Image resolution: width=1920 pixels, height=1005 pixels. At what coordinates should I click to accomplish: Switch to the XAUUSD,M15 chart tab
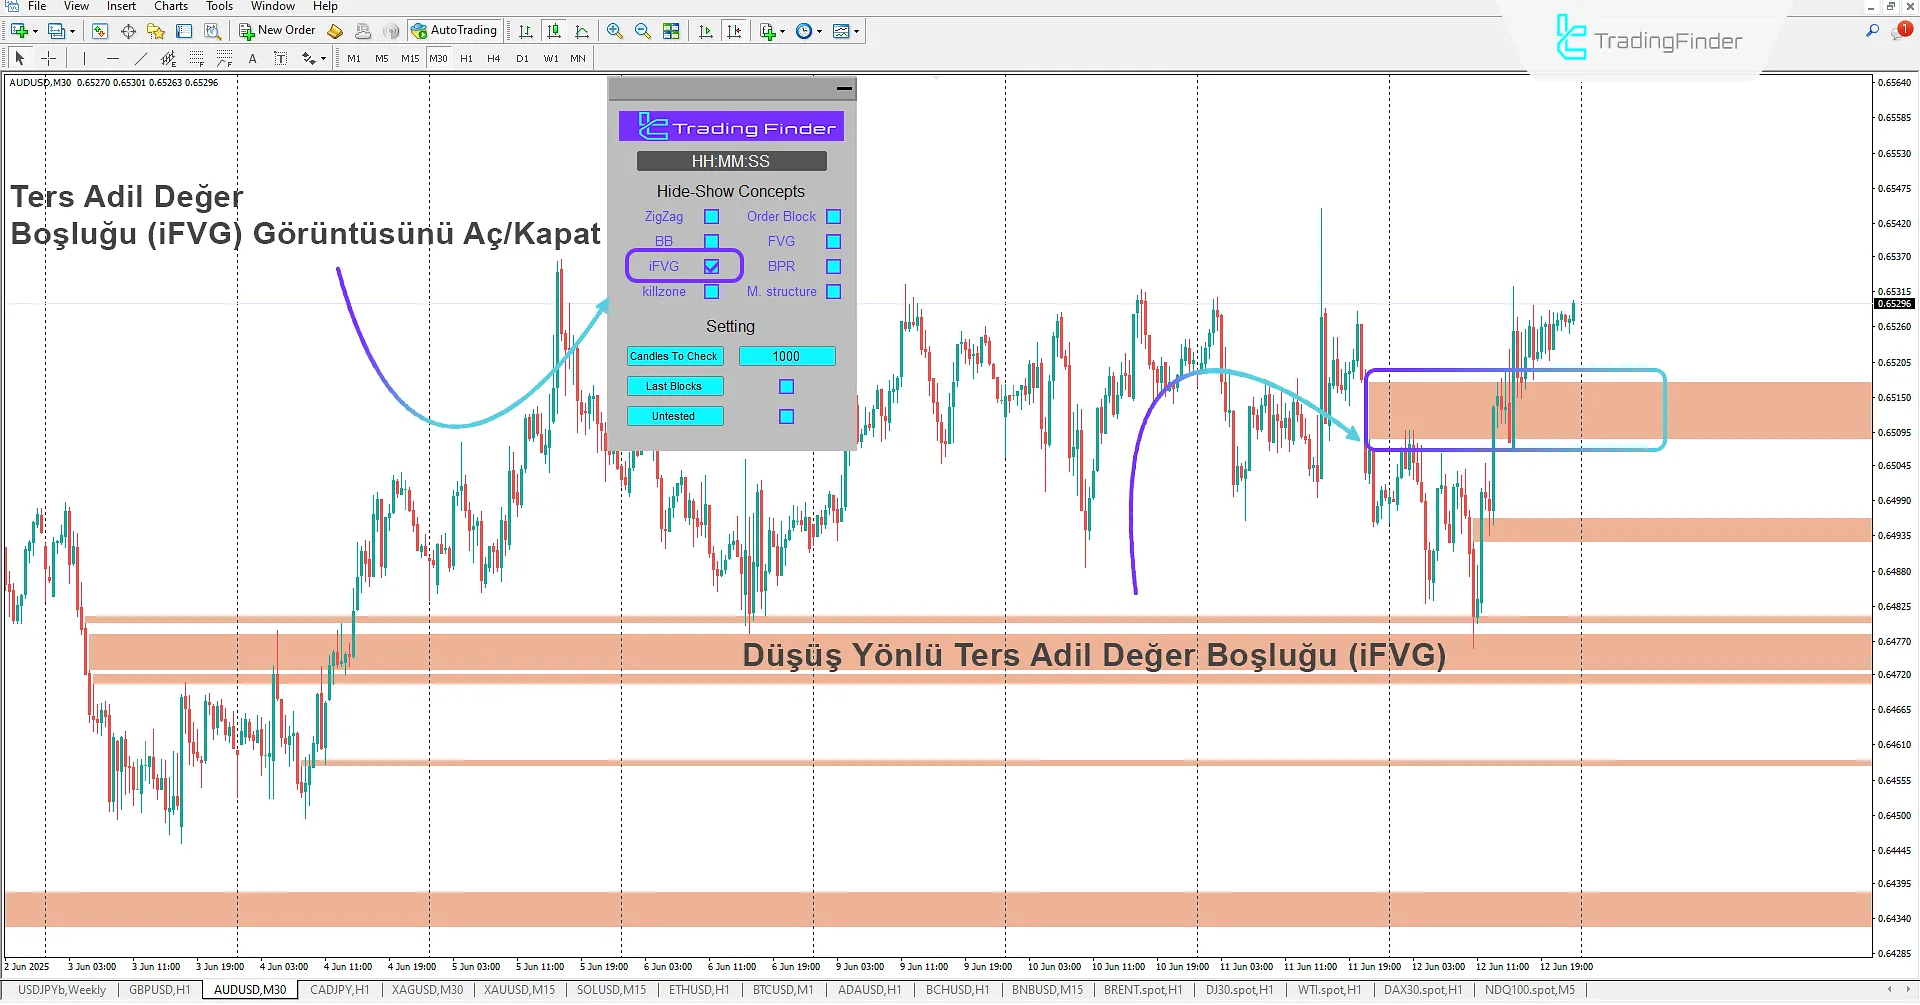click(519, 990)
